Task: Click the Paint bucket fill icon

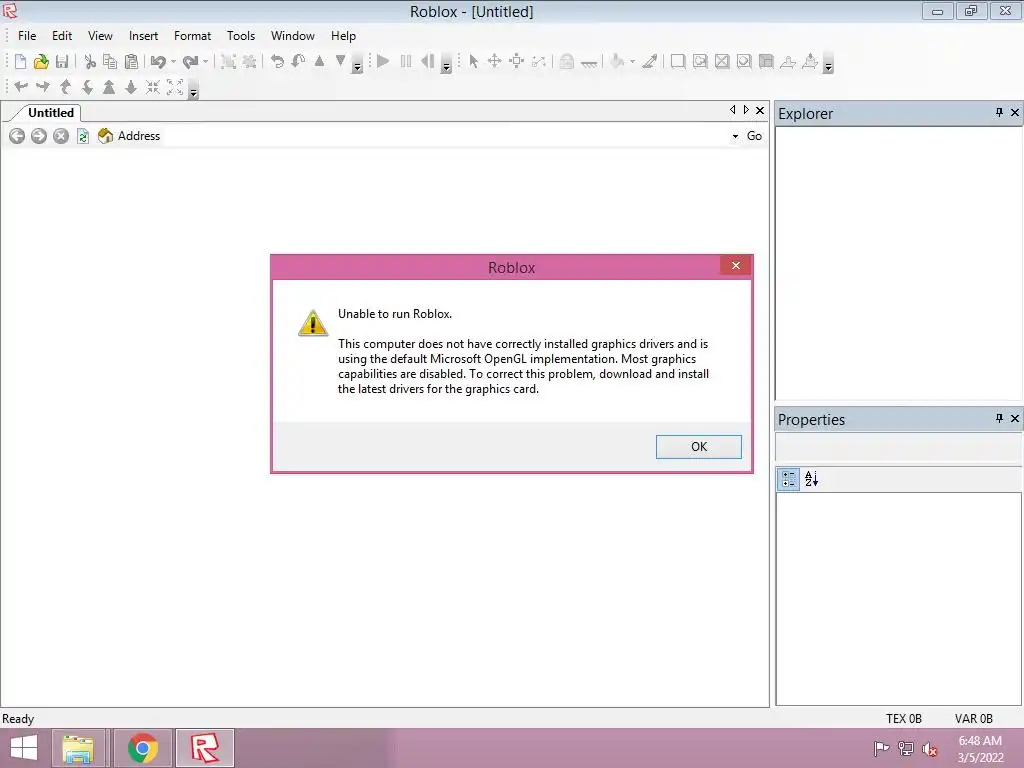Action: tap(617, 61)
